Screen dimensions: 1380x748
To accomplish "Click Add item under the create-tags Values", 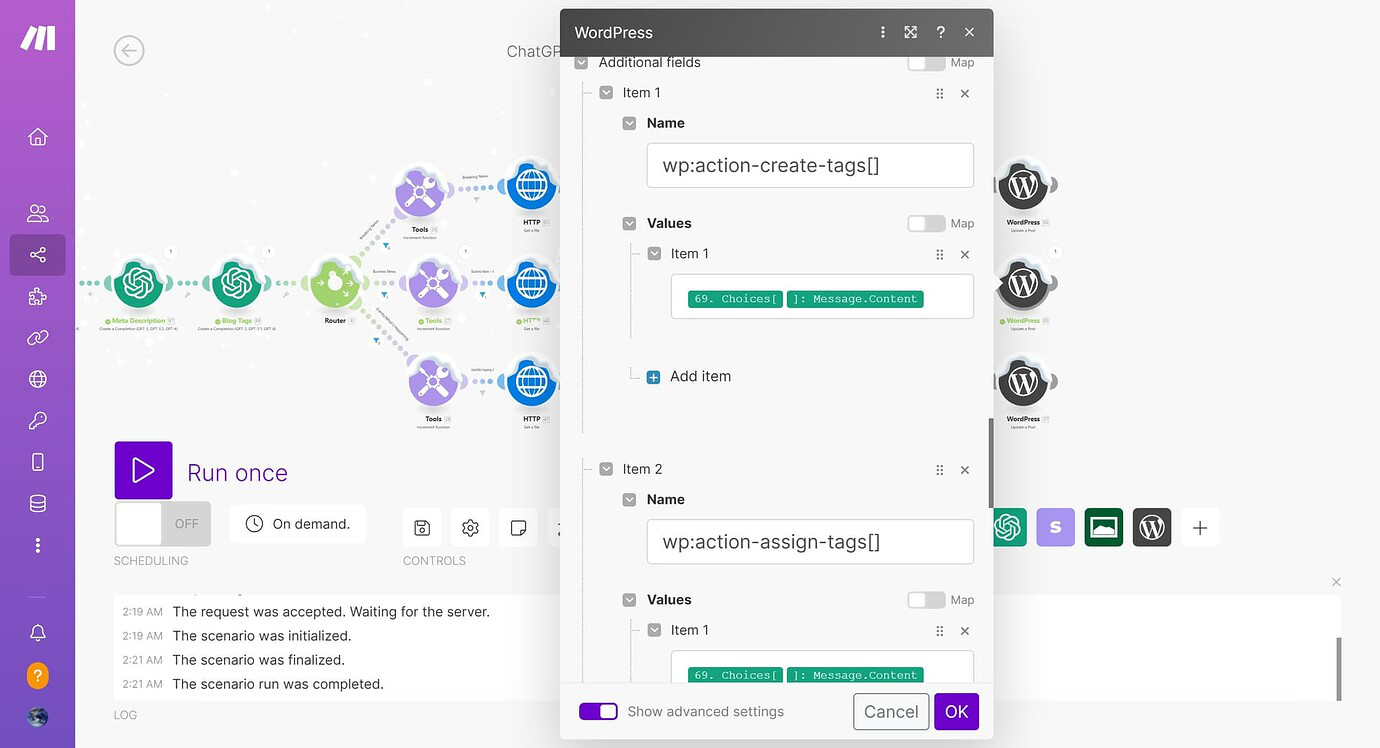I will [x=689, y=376].
